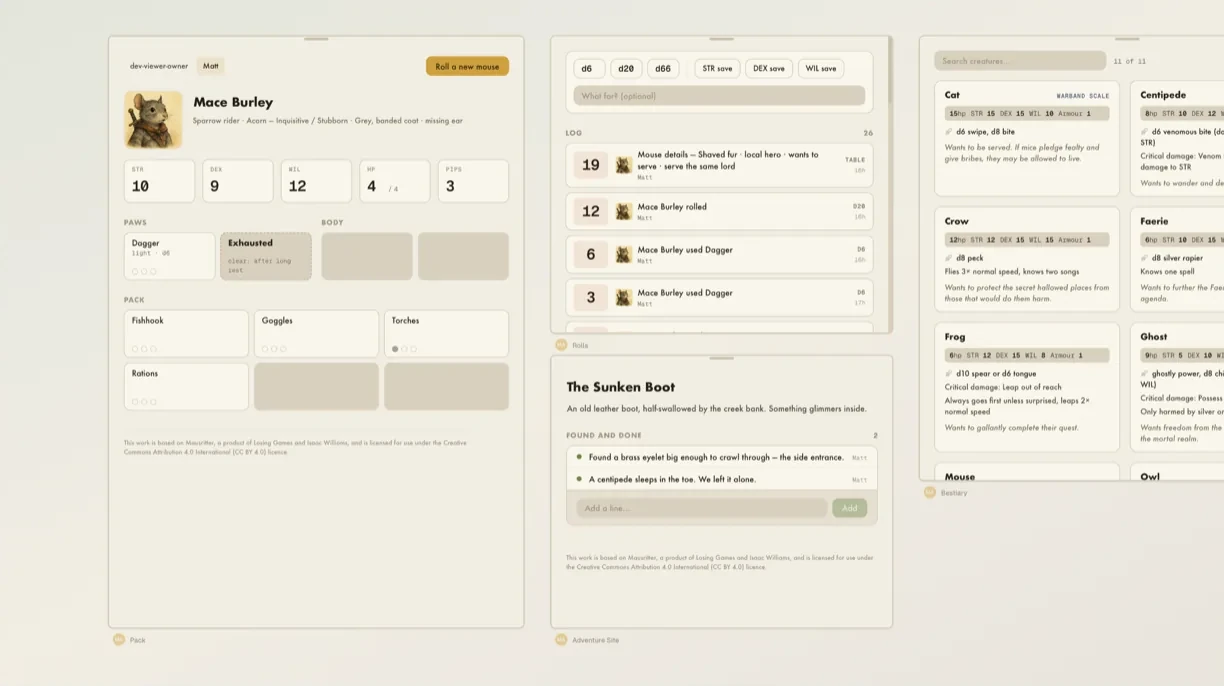Open the STR stat box
This screenshot has width=1224, height=686.
click(x=159, y=181)
